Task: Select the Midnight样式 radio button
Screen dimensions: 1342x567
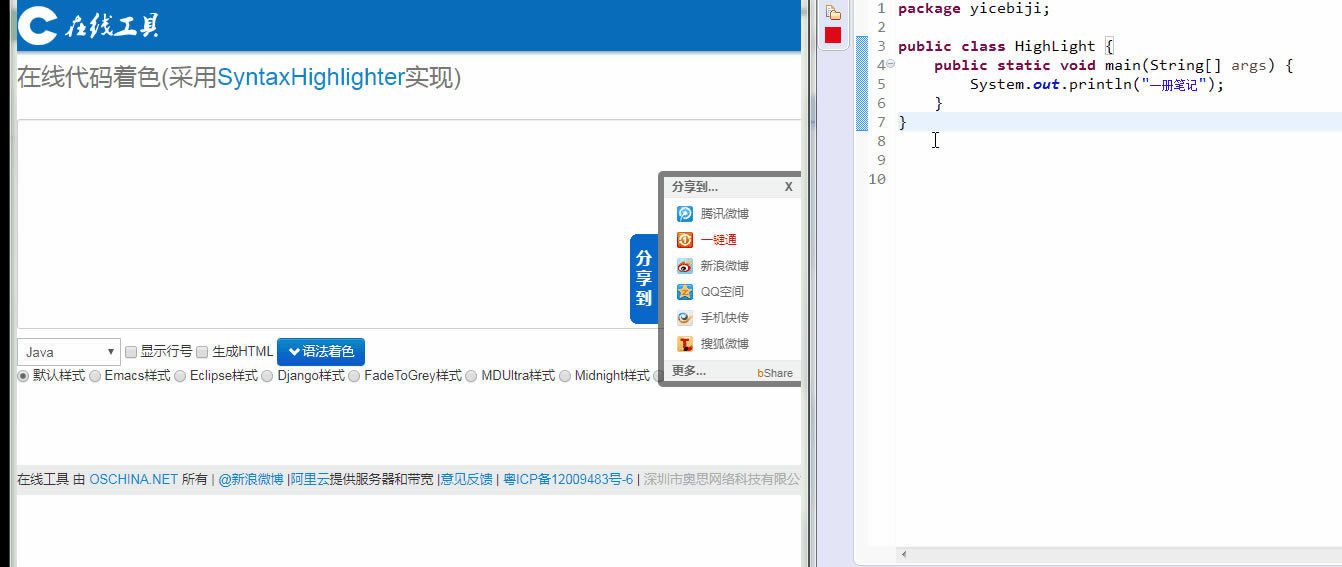Action: (565, 376)
